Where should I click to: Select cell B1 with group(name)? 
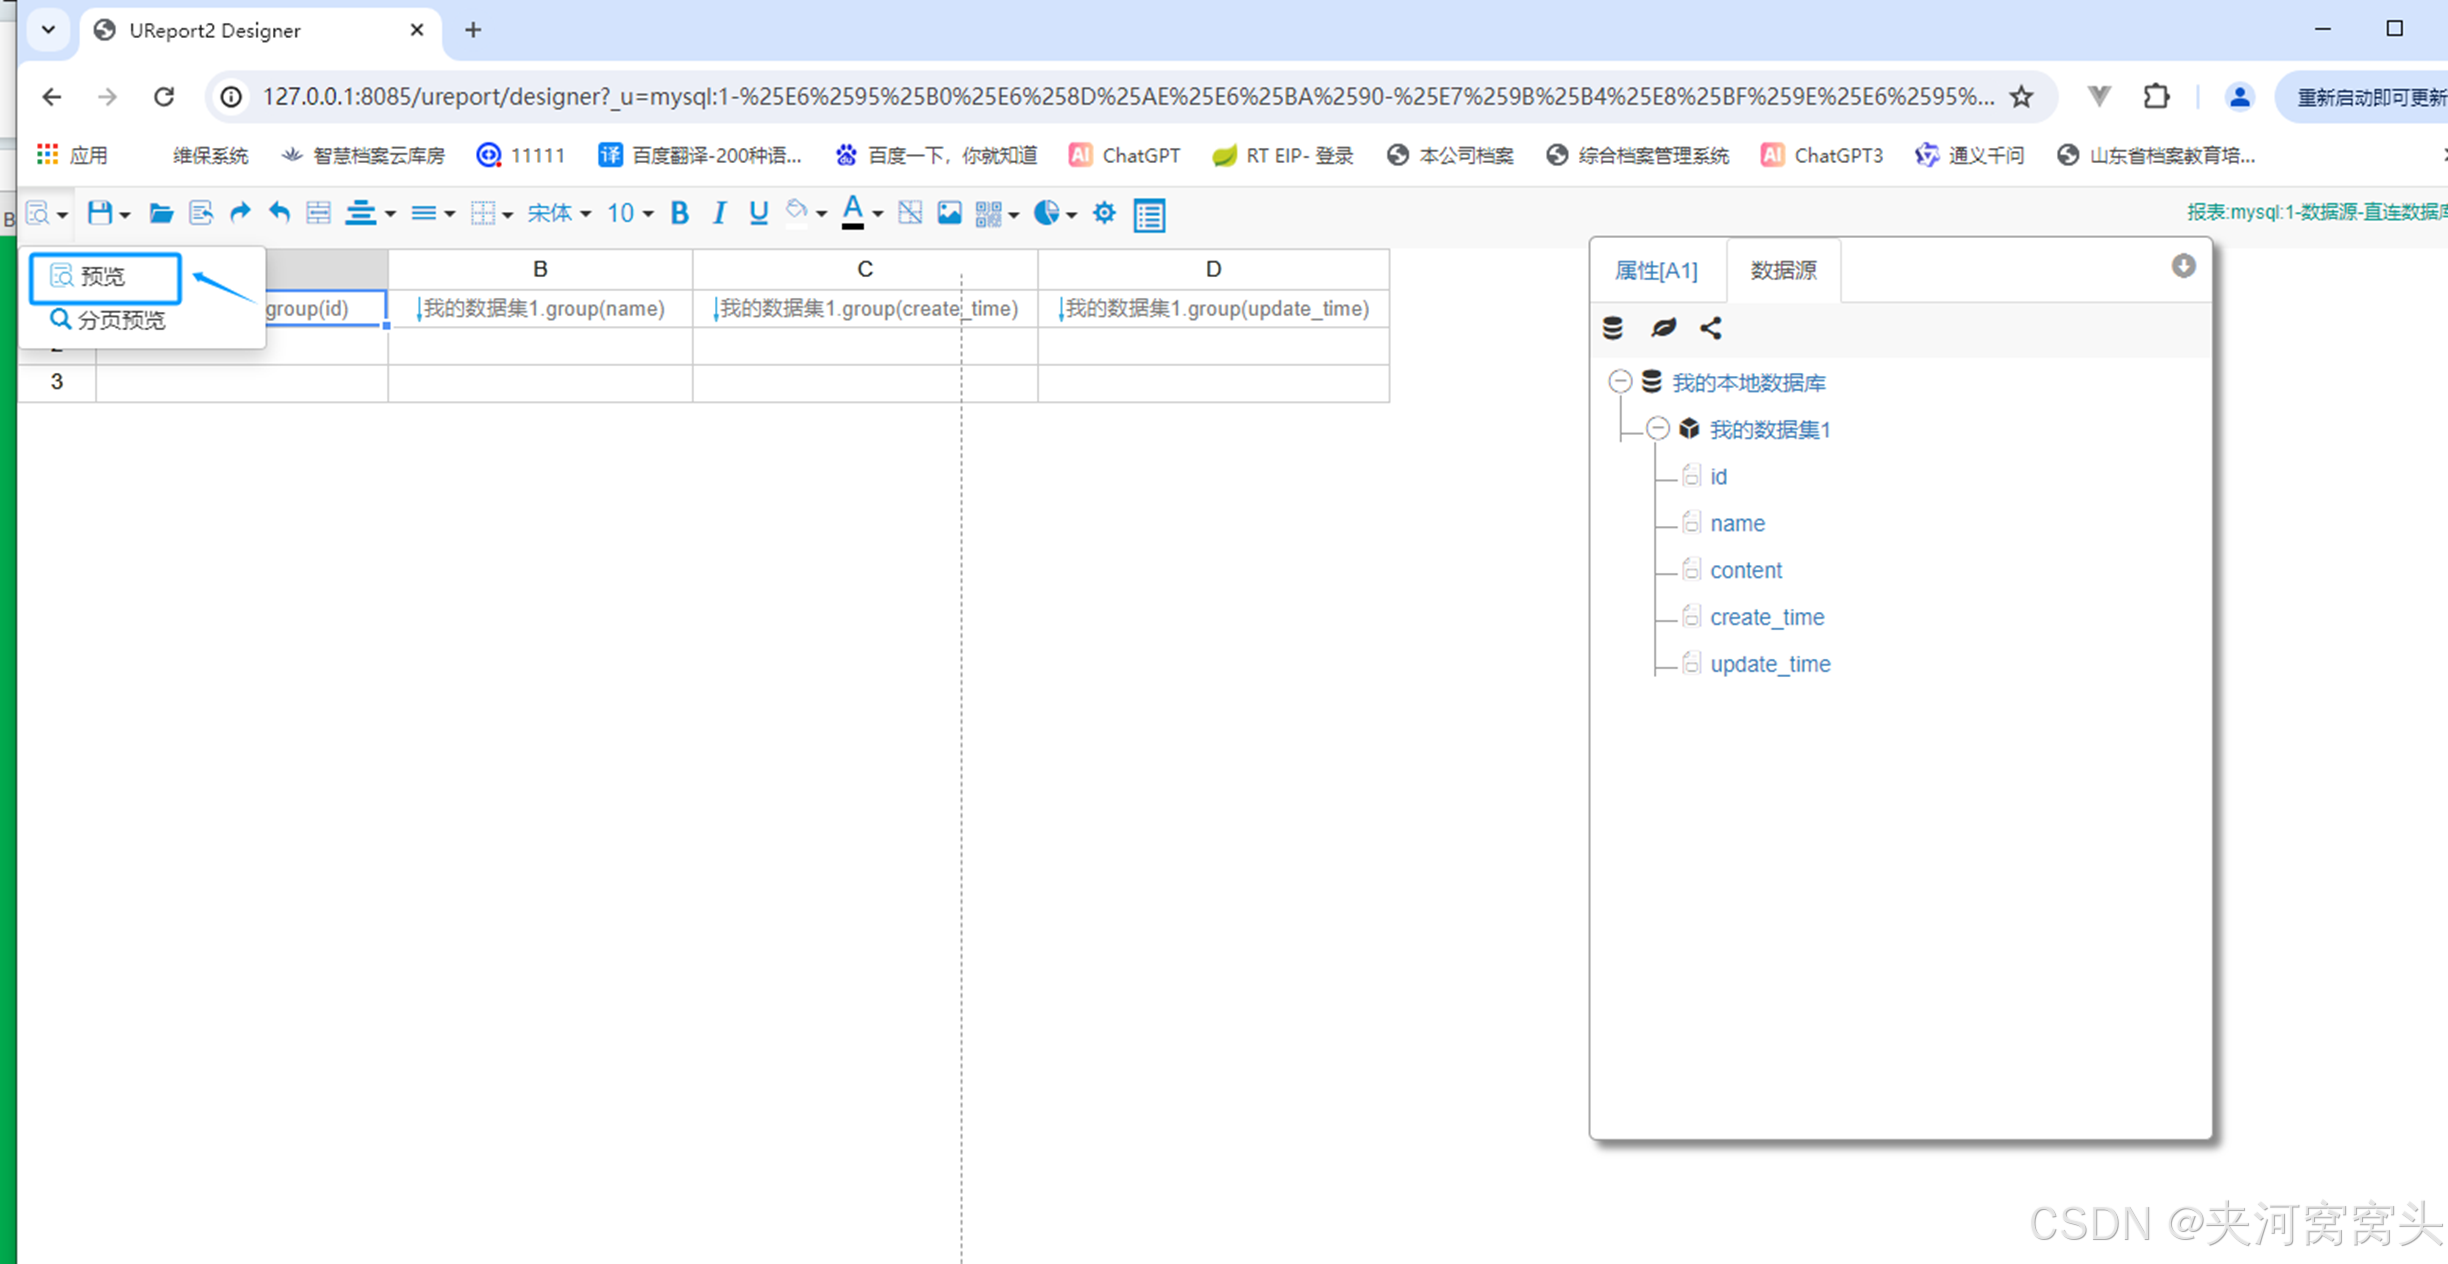click(540, 308)
